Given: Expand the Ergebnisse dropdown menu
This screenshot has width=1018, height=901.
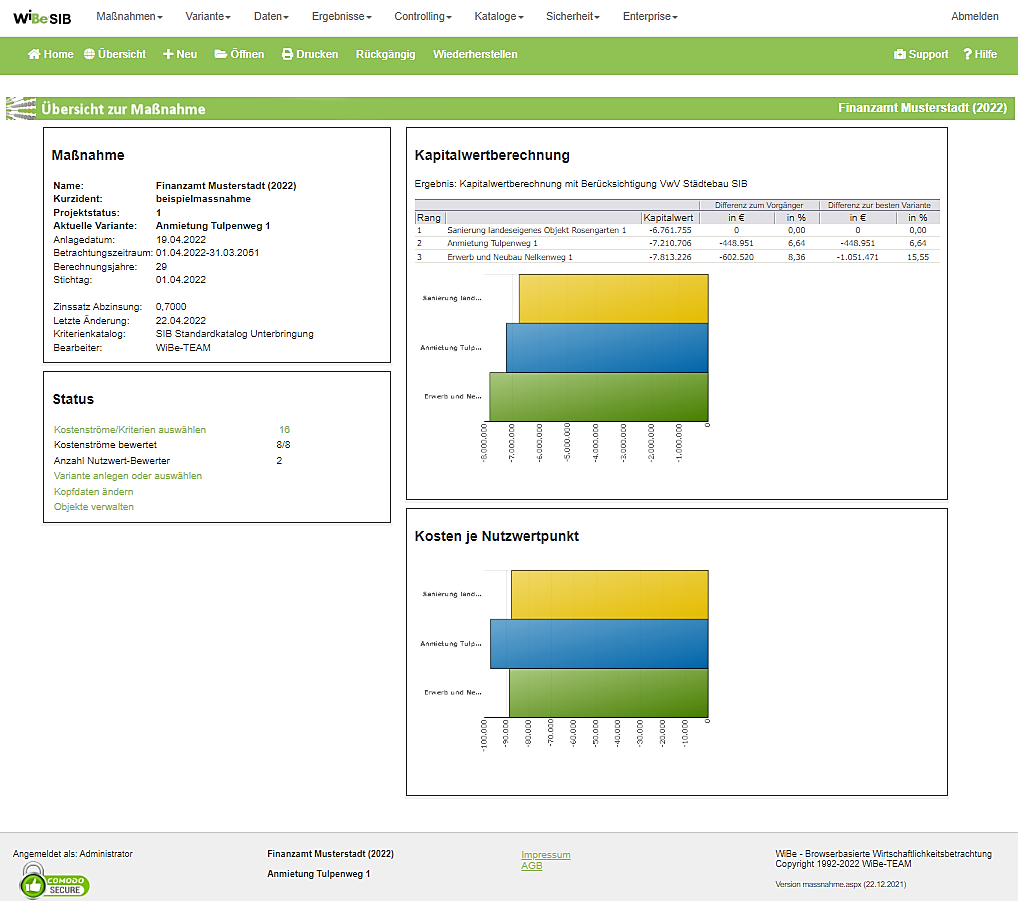Looking at the screenshot, I should [341, 17].
